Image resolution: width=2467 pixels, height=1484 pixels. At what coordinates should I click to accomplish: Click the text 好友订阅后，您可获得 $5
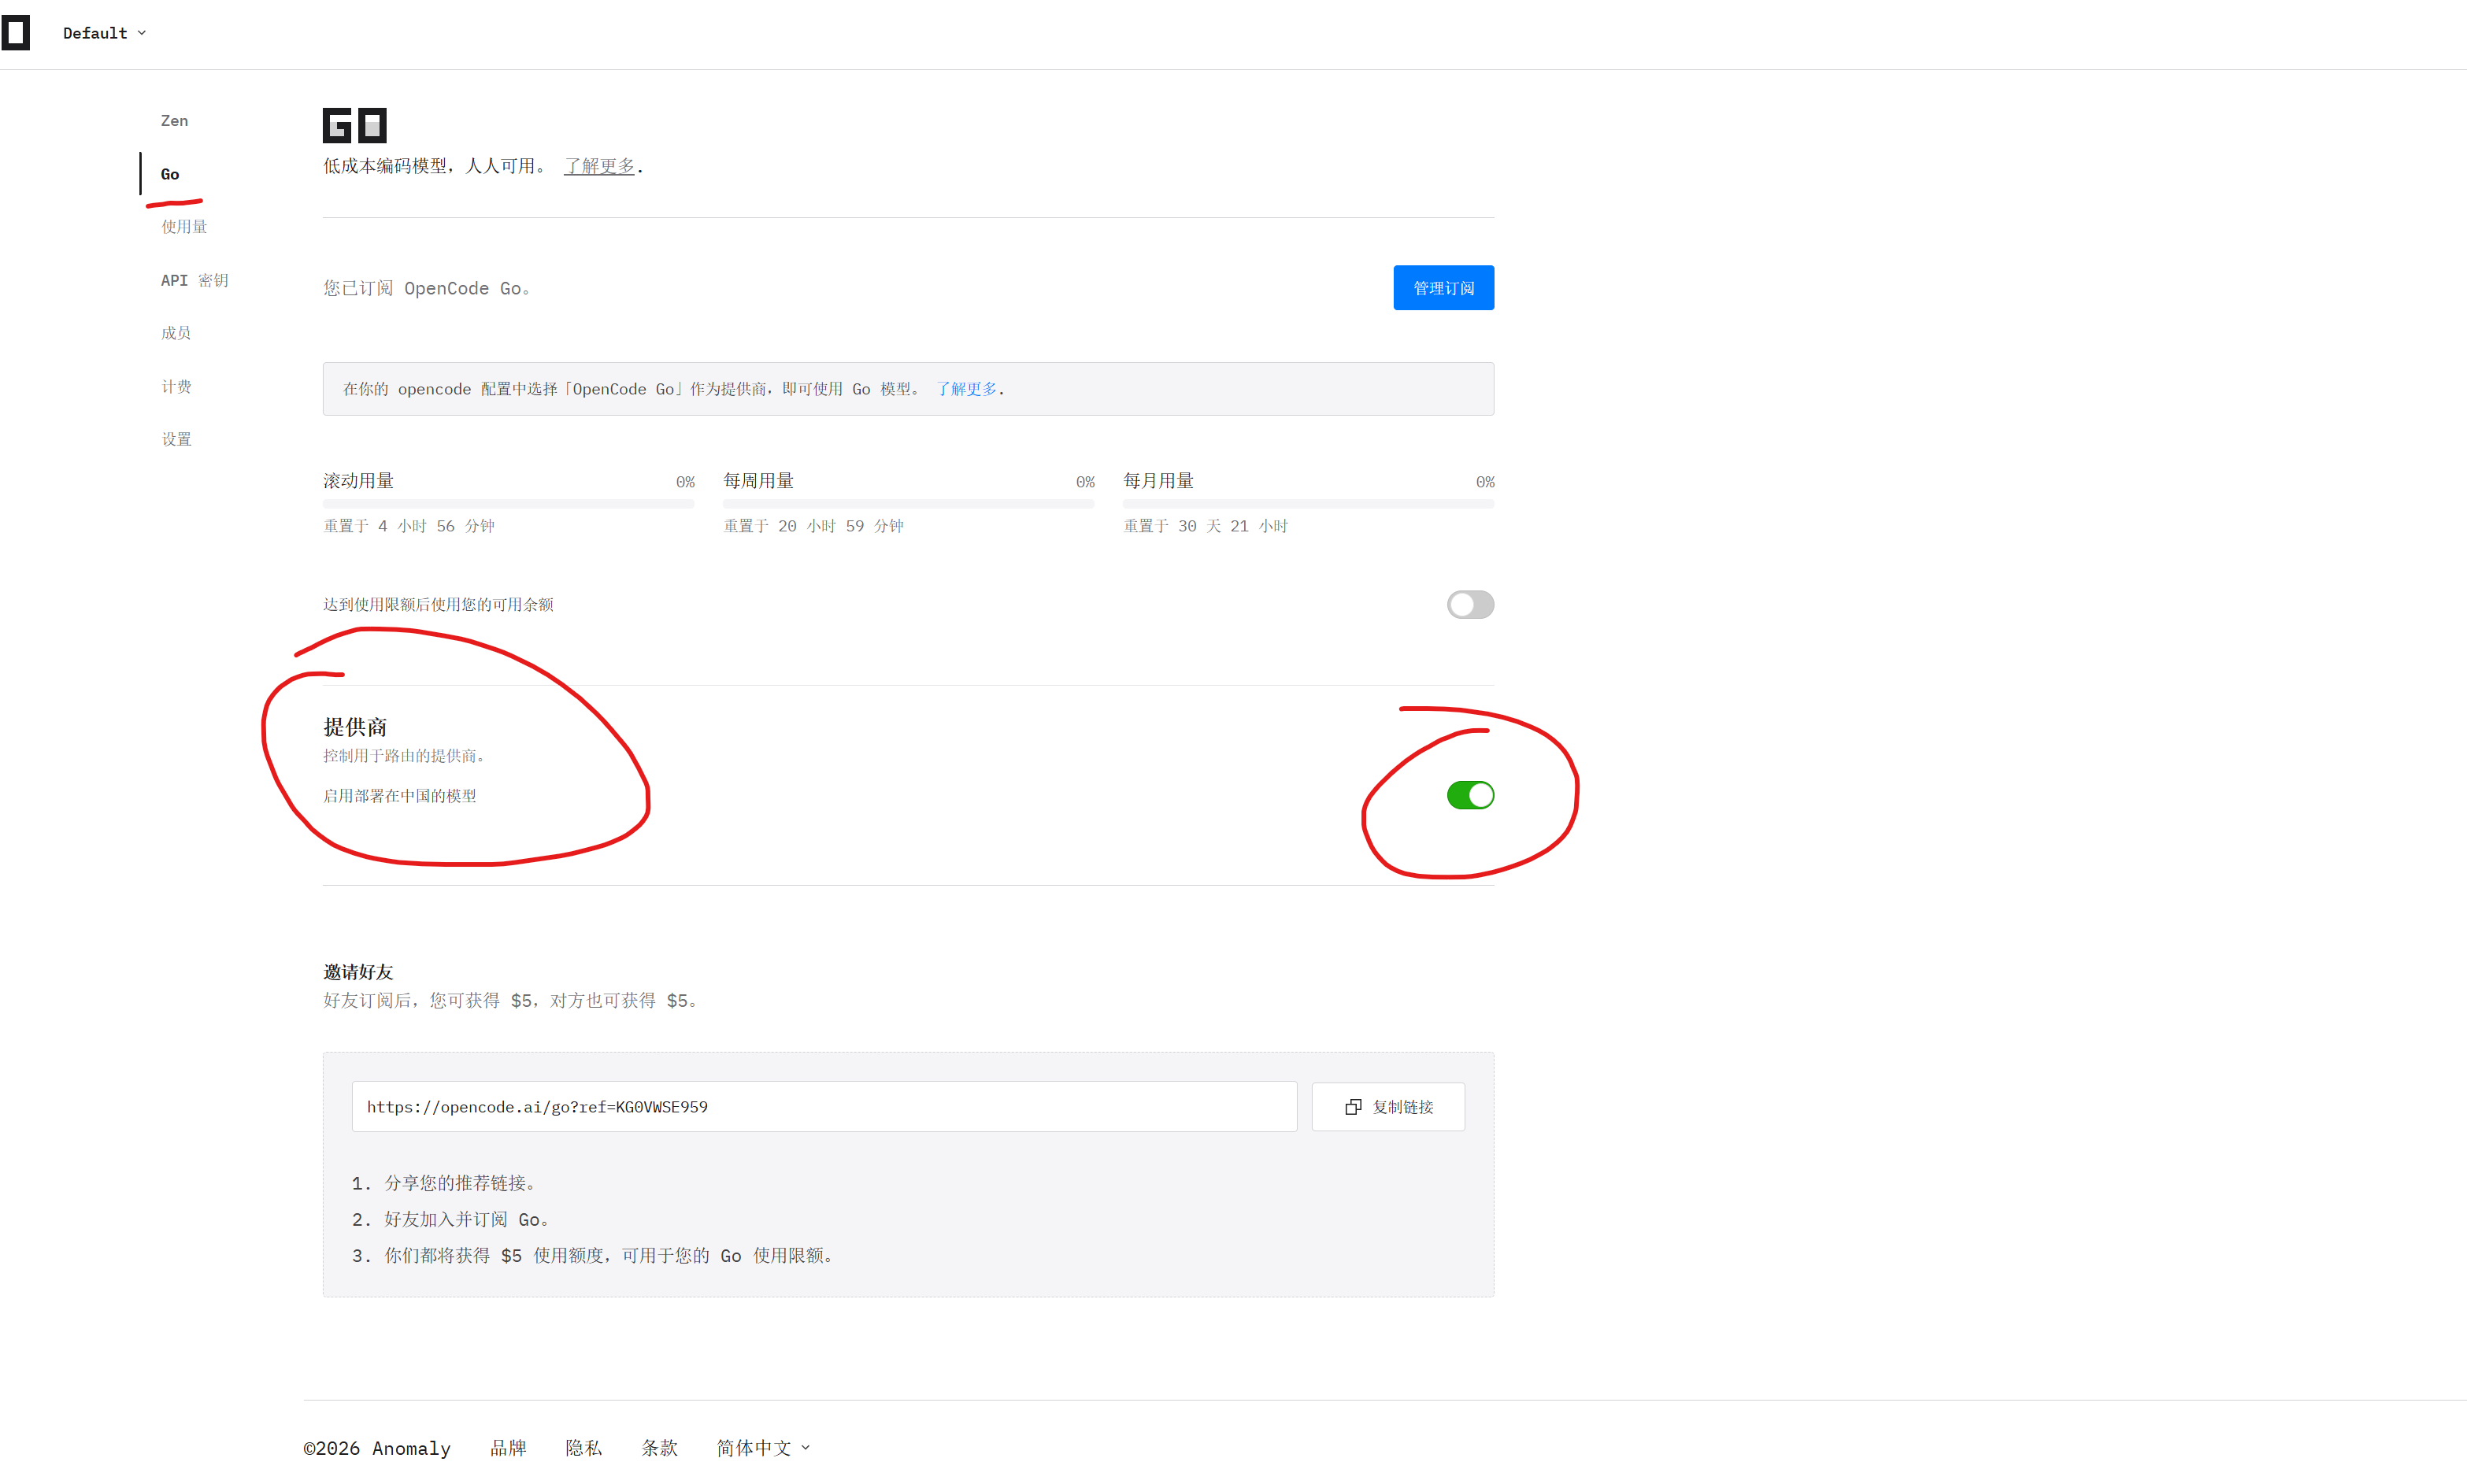tap(428, 1000)
